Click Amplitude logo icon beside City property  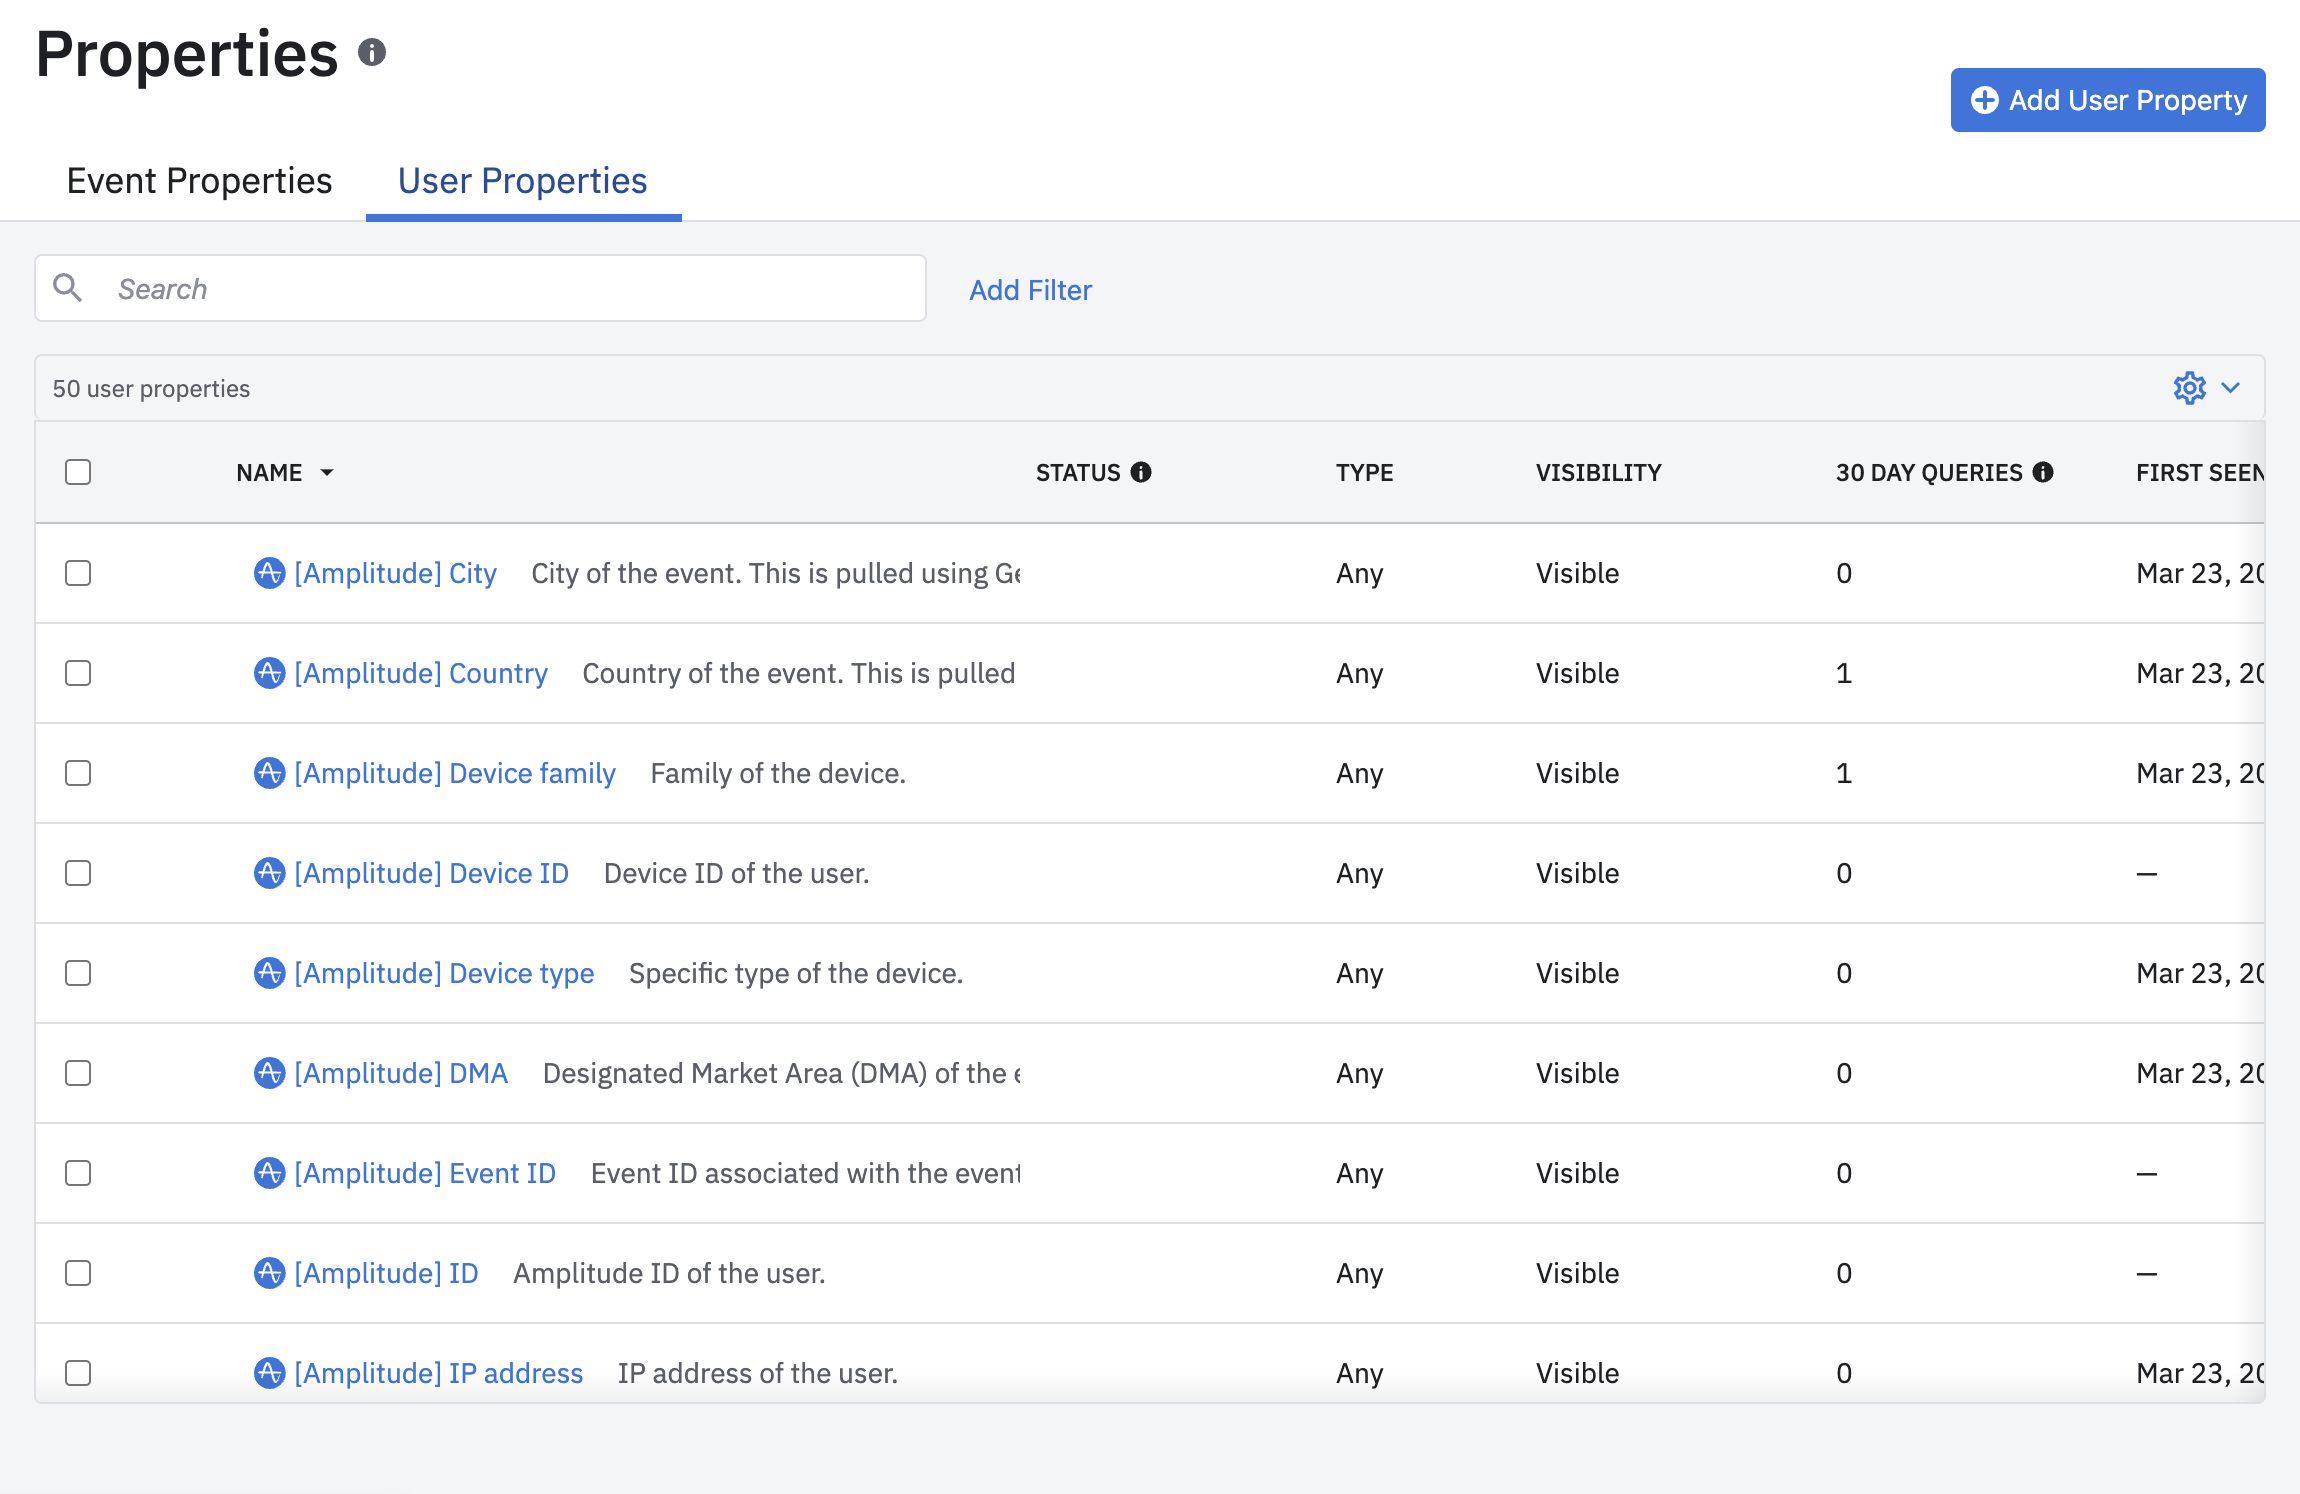(x=269, y=573)
